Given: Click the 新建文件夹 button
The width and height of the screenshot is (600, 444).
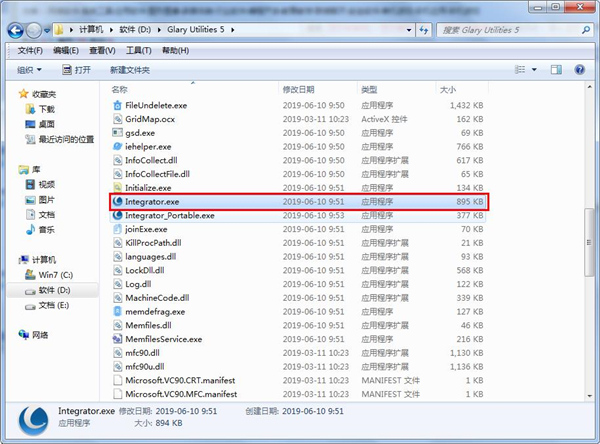Looking at the screenshot, I should click(129, 70).
